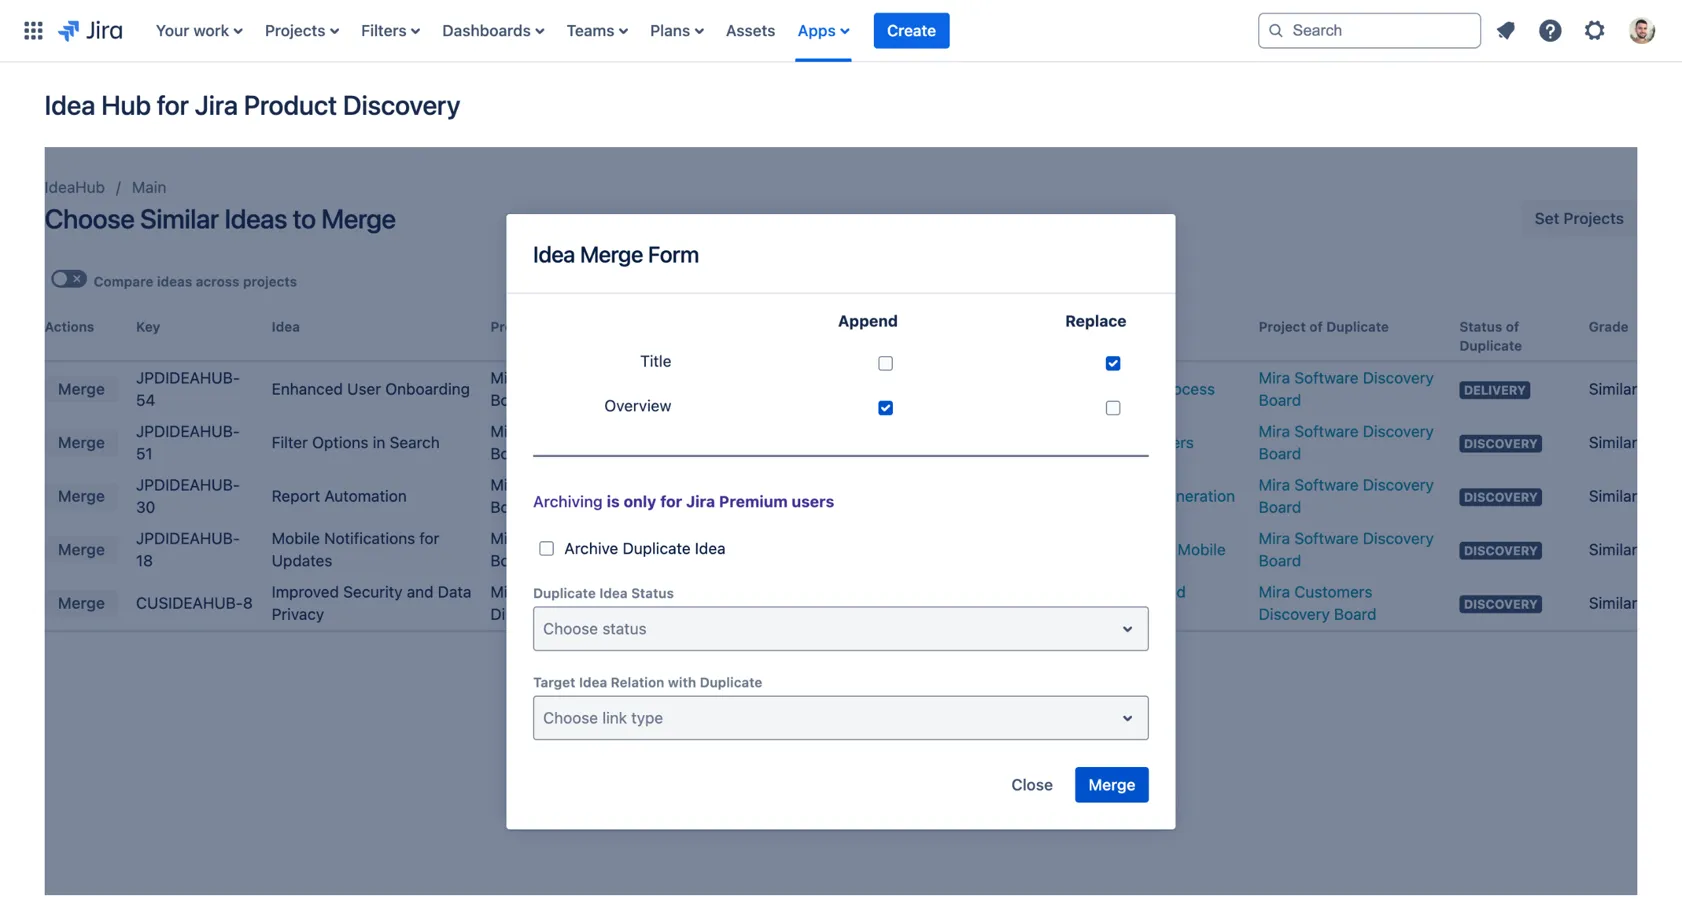The image size is (1682, 899).
Task: Click the 'Enhanced User Onboarding' idea text
Action: click(370, 389)
